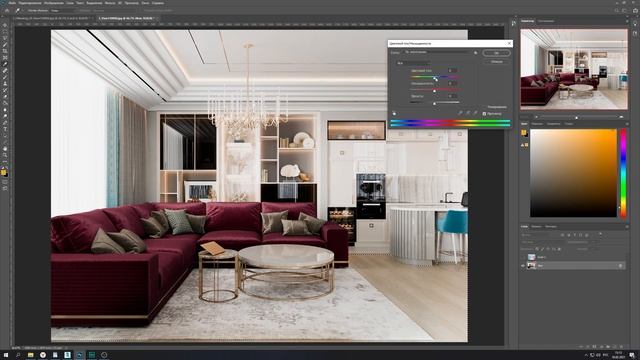This screenshot has width=640, height=360.
Task: Hide the Фон background layer
Action: point(523,266)
